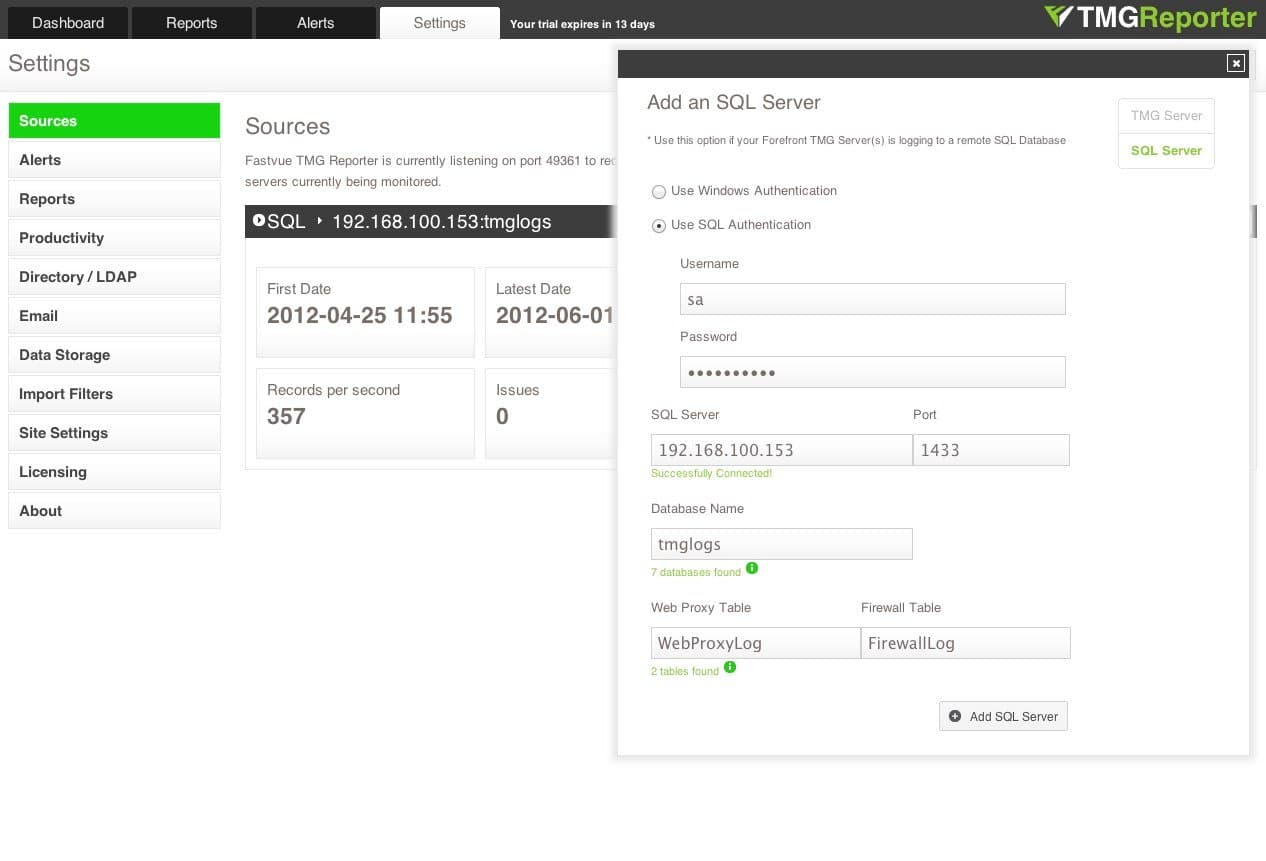This screenshot has width=1266, height=861.
Task: Expand the SQL 192.168.100.153:tmglogs source header
Action: pos(430,221)
